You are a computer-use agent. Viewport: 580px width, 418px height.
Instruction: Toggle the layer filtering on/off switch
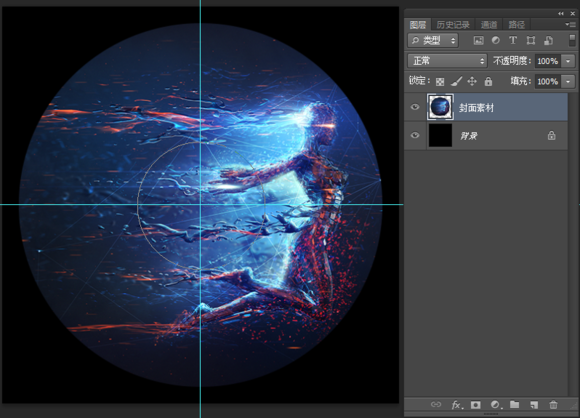572,40
